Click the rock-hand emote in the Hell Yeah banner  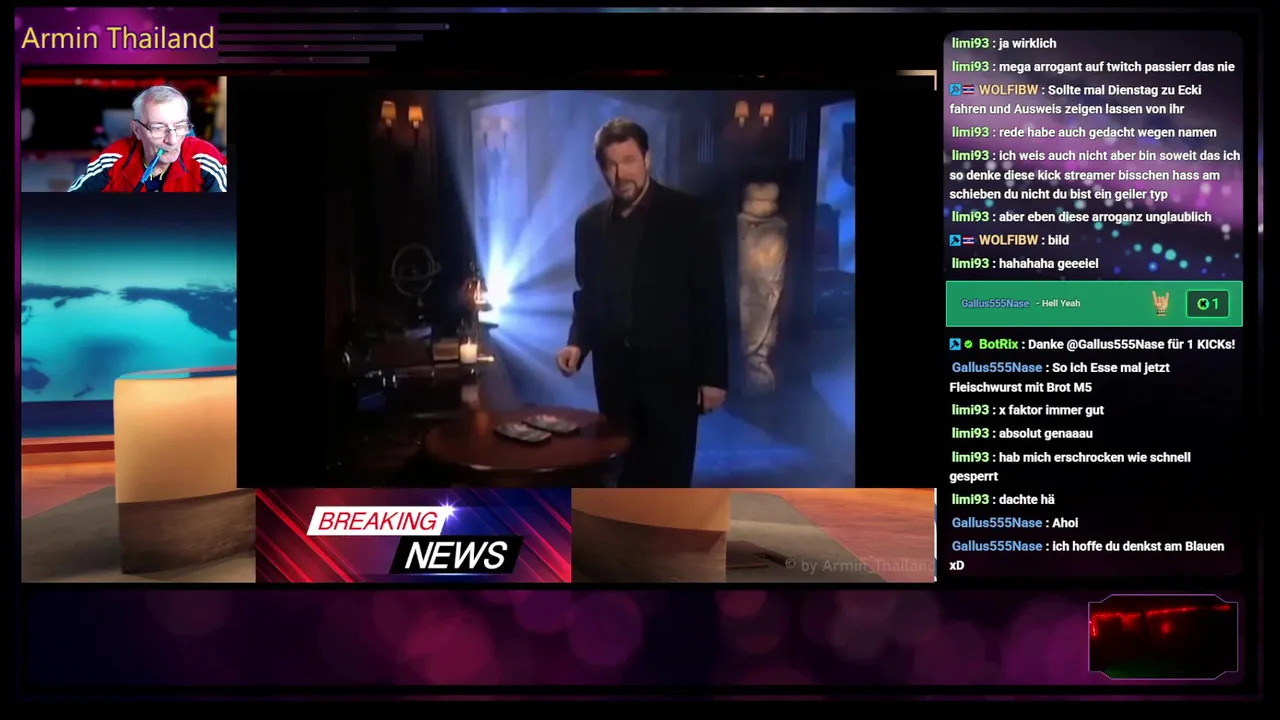[x=1160, y=304]
